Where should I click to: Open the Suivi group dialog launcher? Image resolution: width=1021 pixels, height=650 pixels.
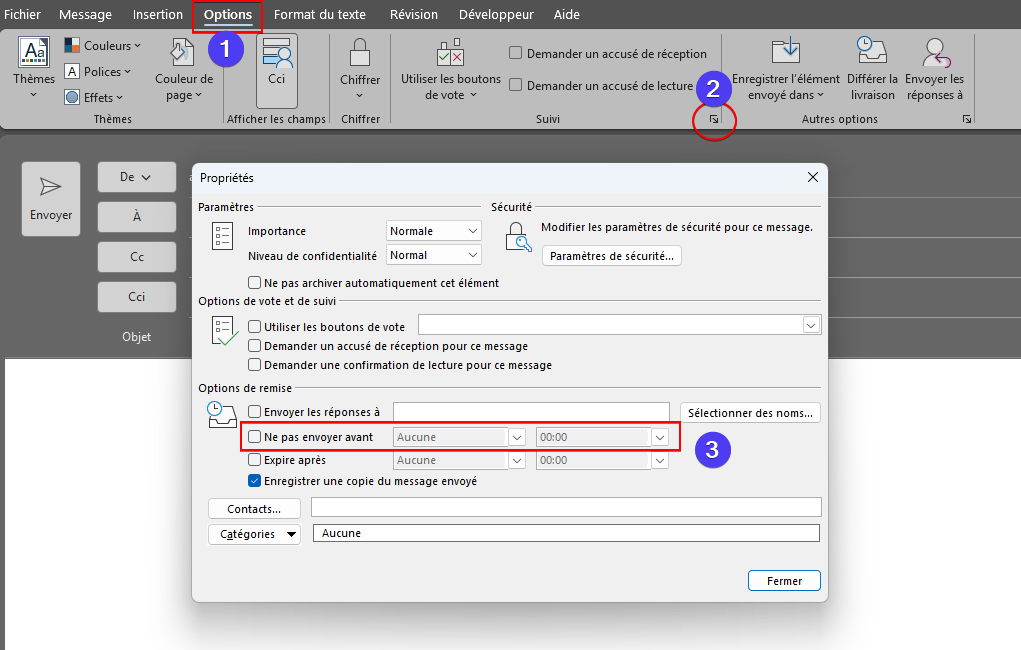pyautogui.click(x=714, y=119)
